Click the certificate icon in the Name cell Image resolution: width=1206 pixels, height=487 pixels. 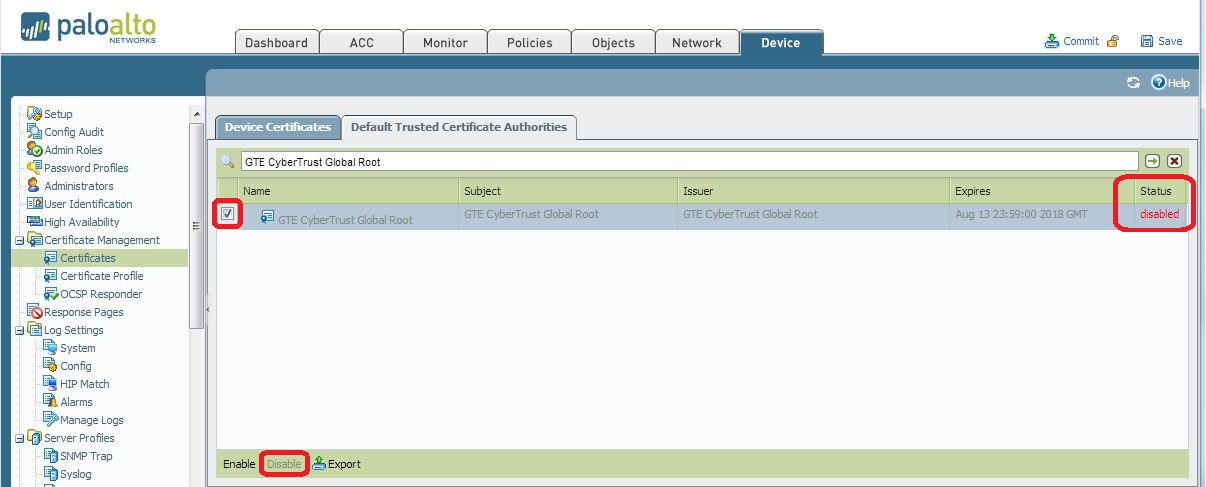[x=267, y=217]
